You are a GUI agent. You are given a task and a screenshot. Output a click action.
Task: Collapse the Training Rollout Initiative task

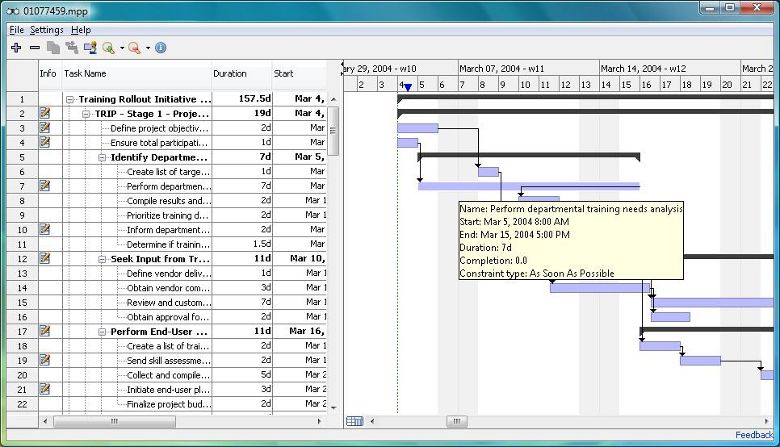(70, 100)
